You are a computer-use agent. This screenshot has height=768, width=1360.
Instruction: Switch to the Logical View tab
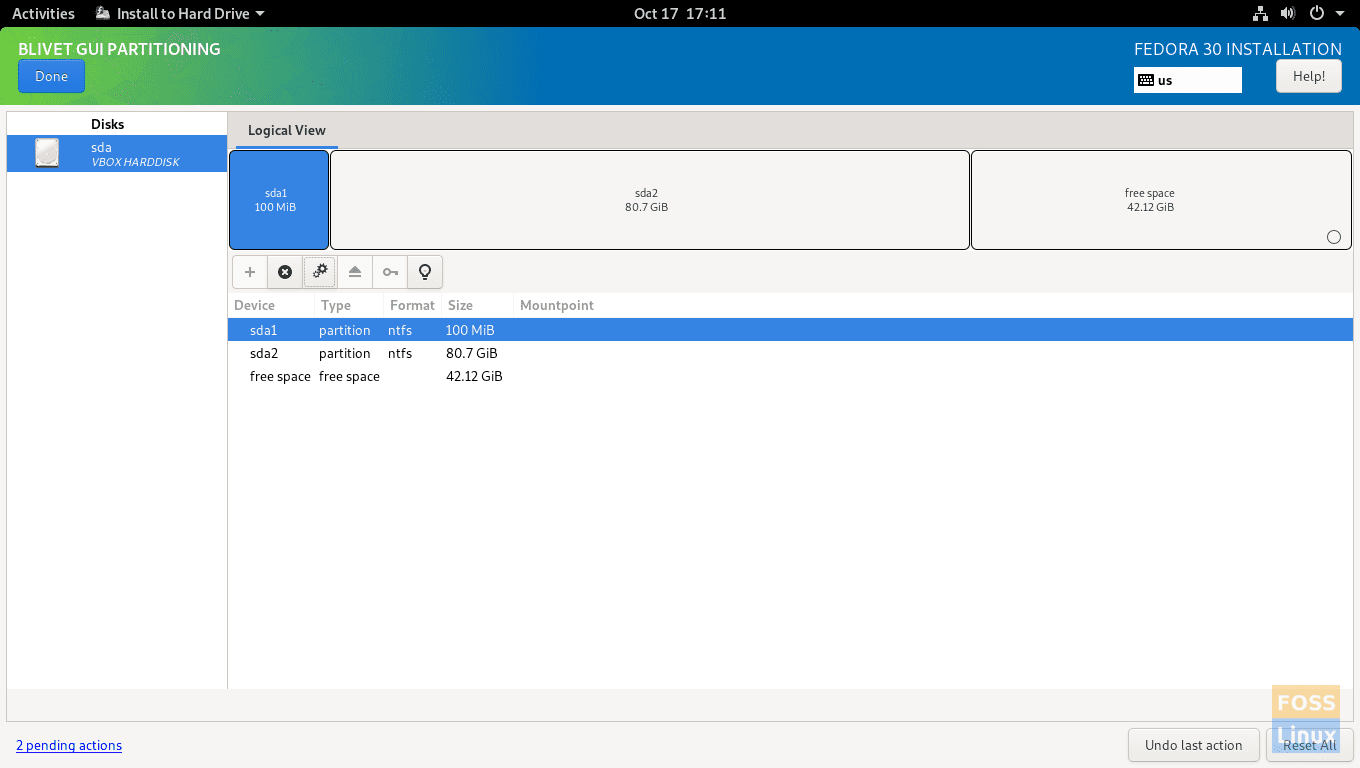(286, 130)
